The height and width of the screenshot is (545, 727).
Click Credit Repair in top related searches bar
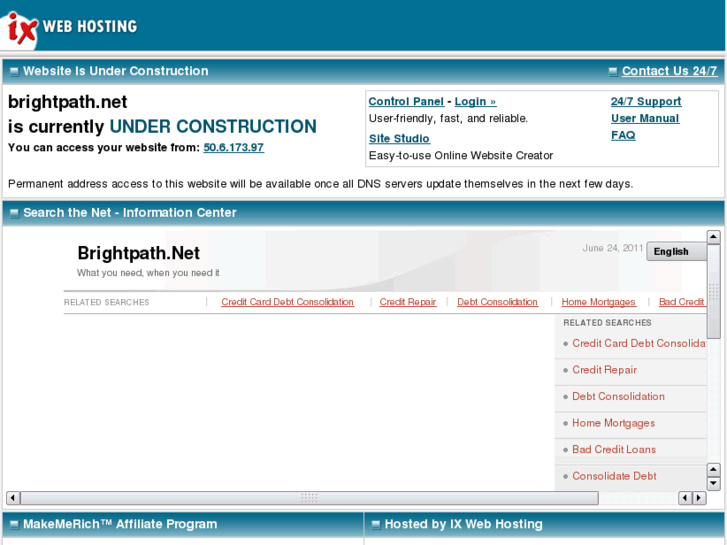tap(408, 302)
